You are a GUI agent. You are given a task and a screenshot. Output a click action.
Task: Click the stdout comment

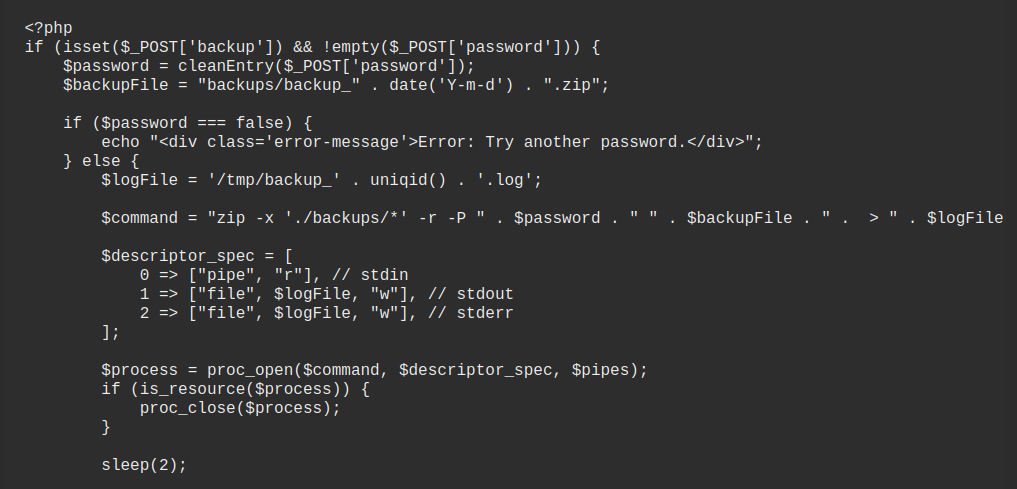pyautogui.click(x=471, y=294)
